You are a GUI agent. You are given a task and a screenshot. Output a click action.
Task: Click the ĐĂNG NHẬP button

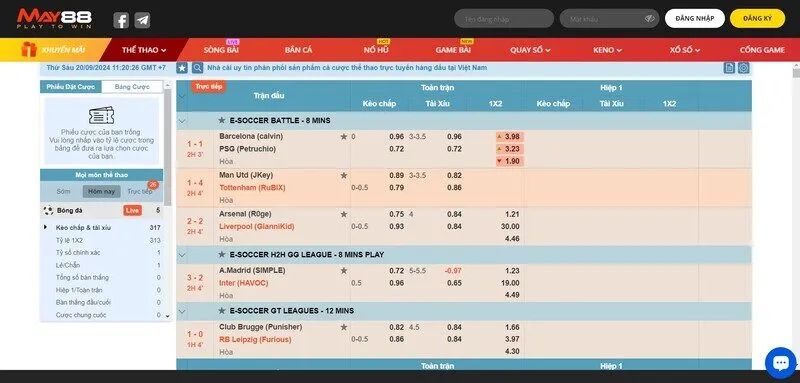(694, 18)
